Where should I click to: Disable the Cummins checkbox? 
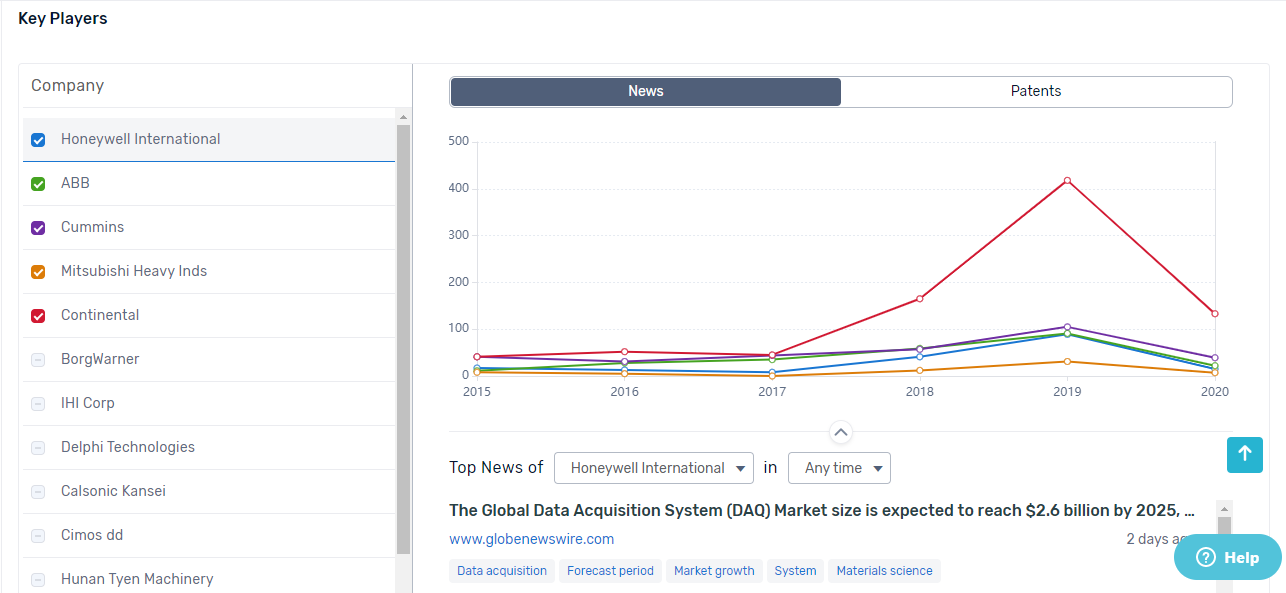[38, 228]
